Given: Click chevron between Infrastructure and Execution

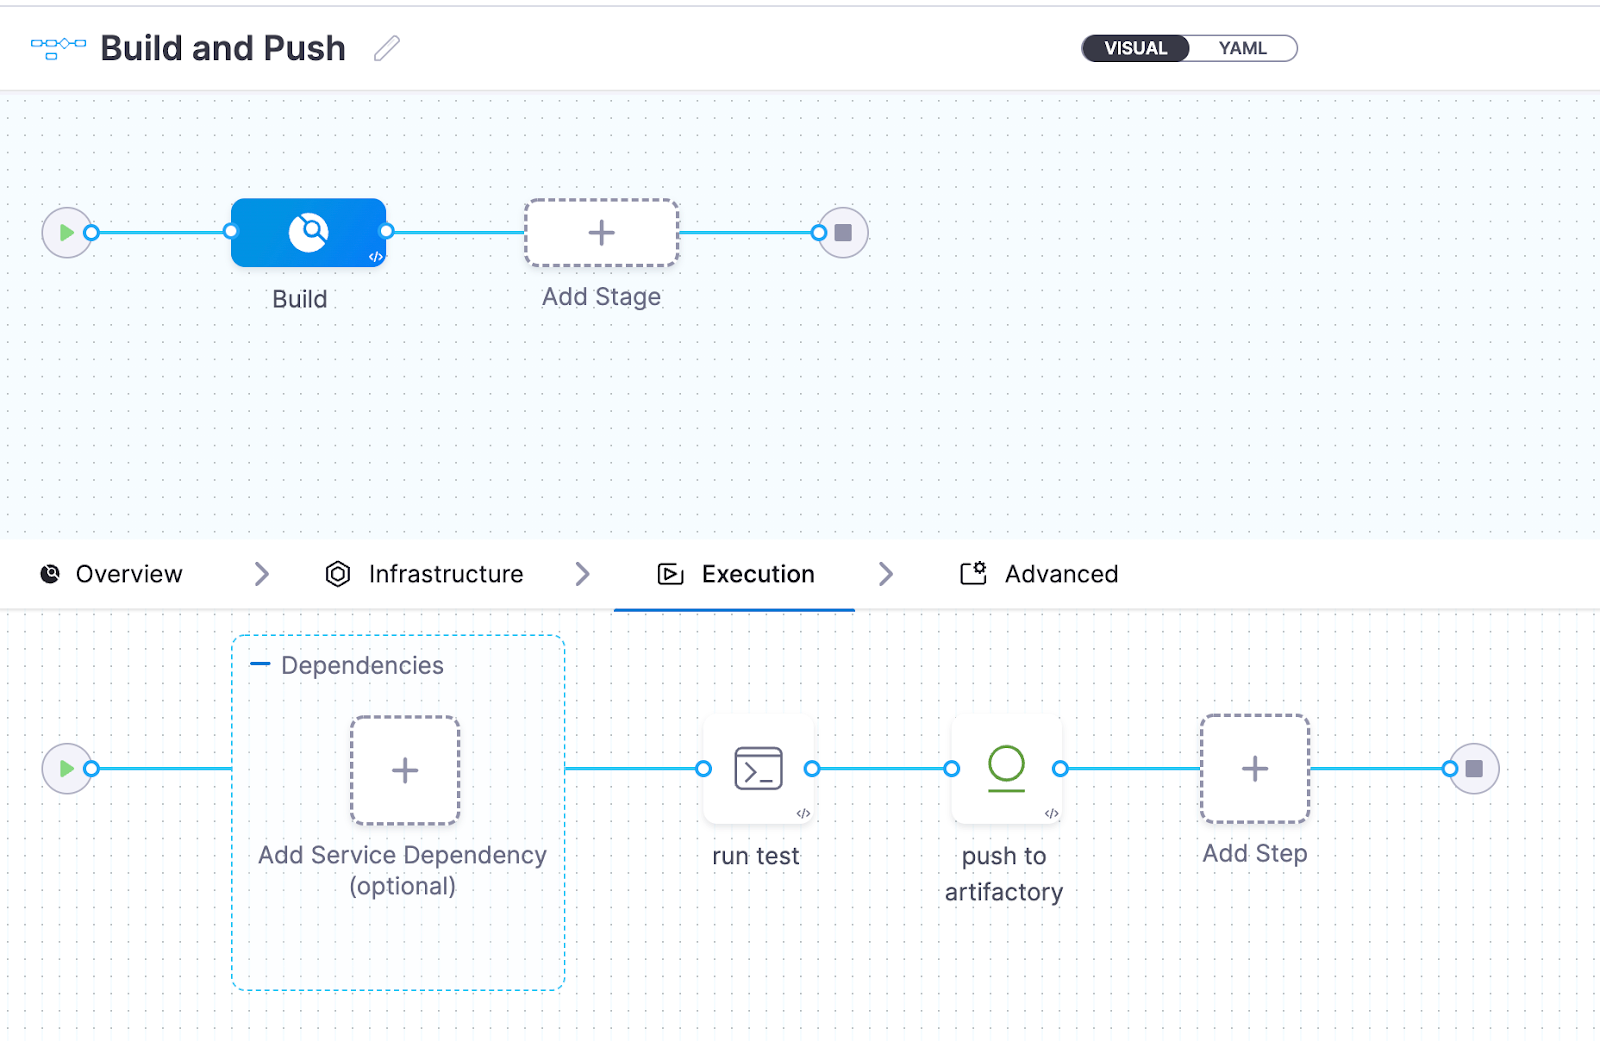Looking at the screenshot, I should (x=583, y=574).
